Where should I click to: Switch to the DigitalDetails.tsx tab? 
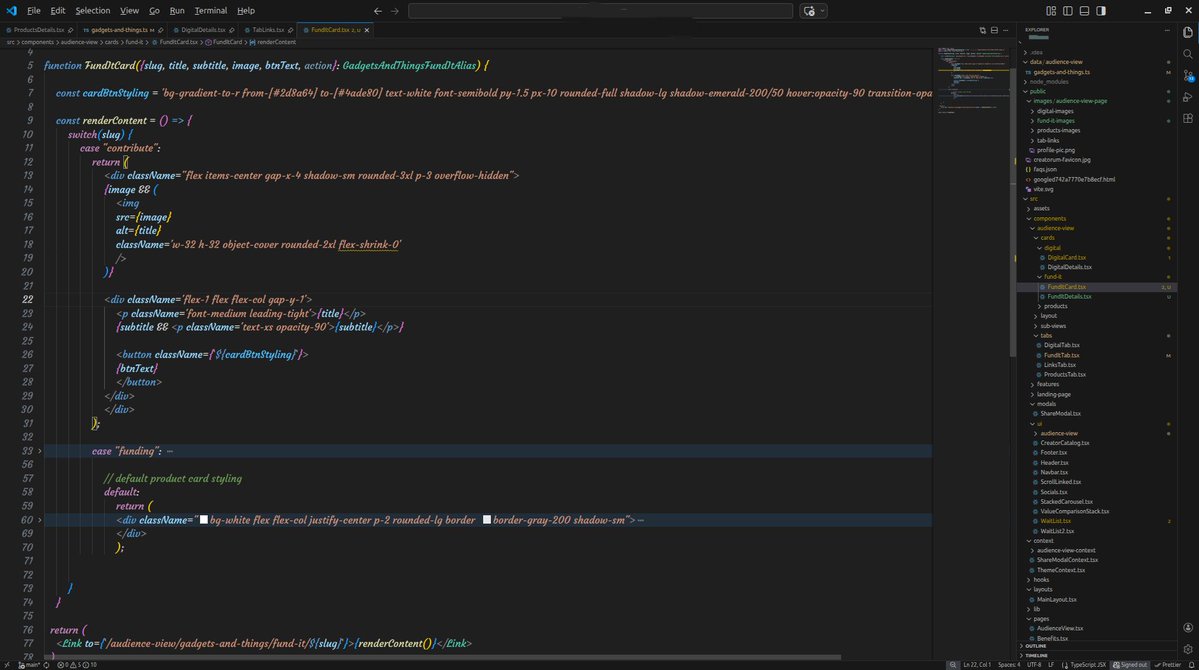click(x=197, y=30)
